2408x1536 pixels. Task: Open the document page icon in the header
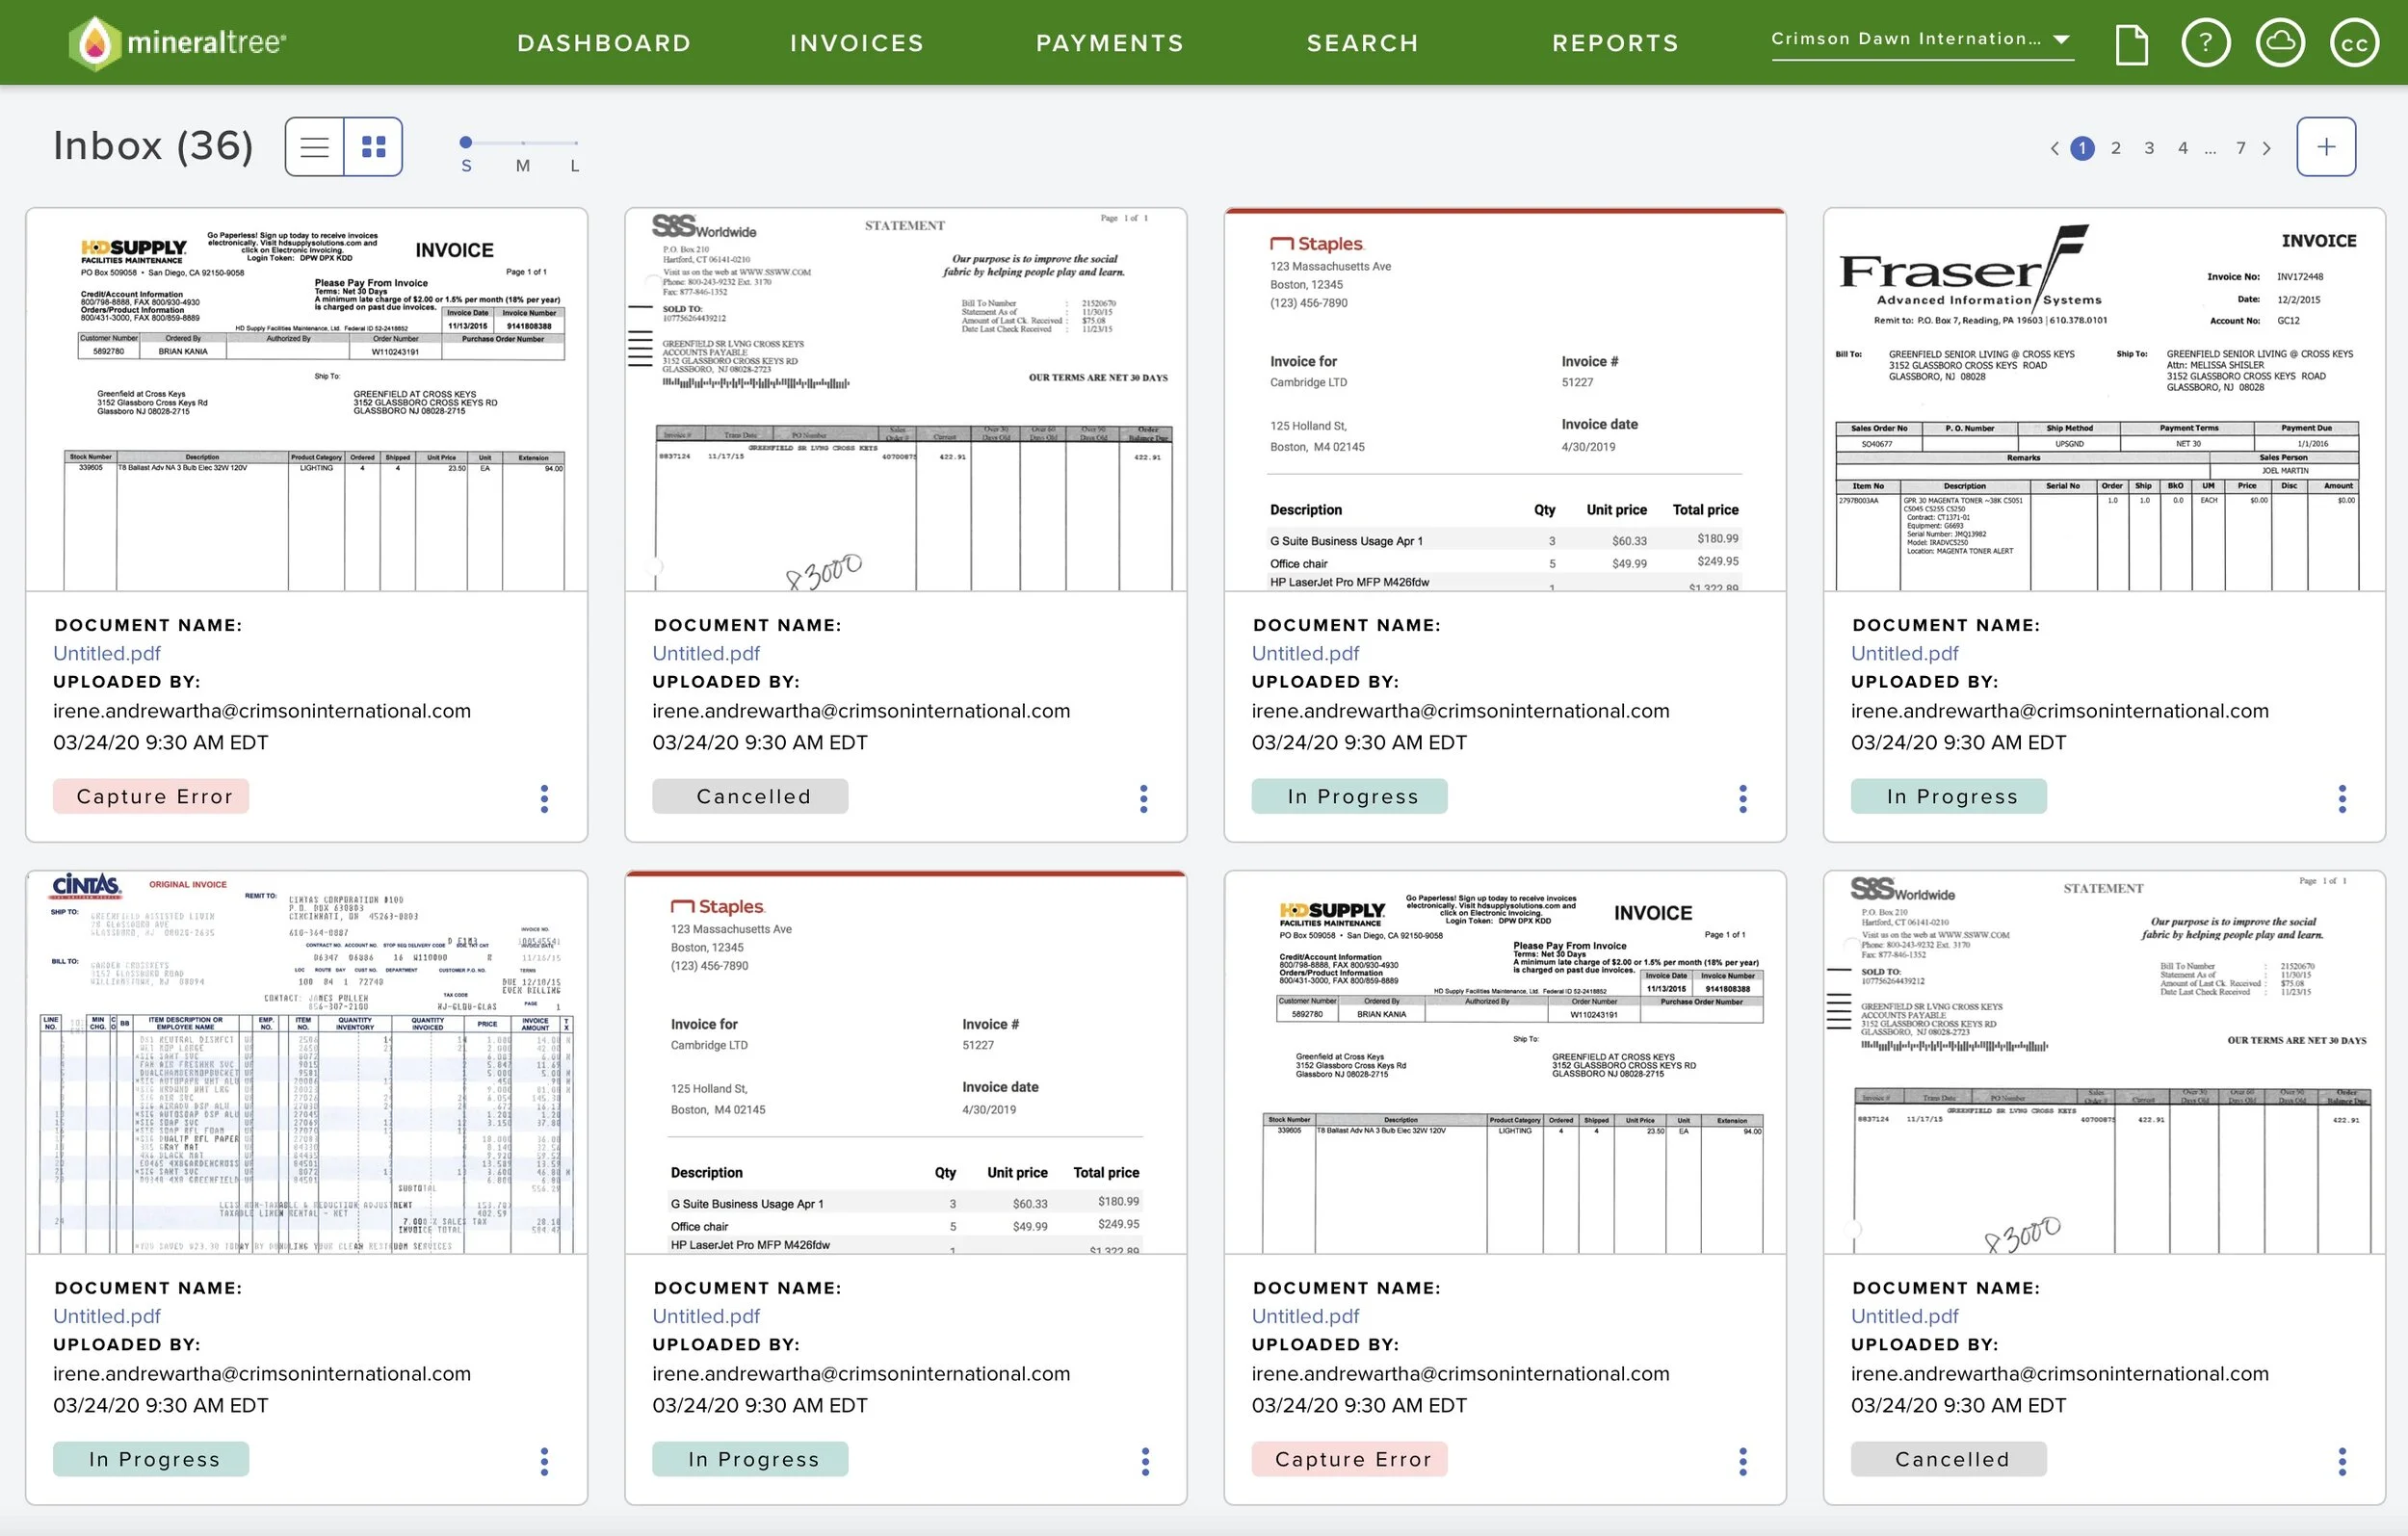coord(2131,44)
